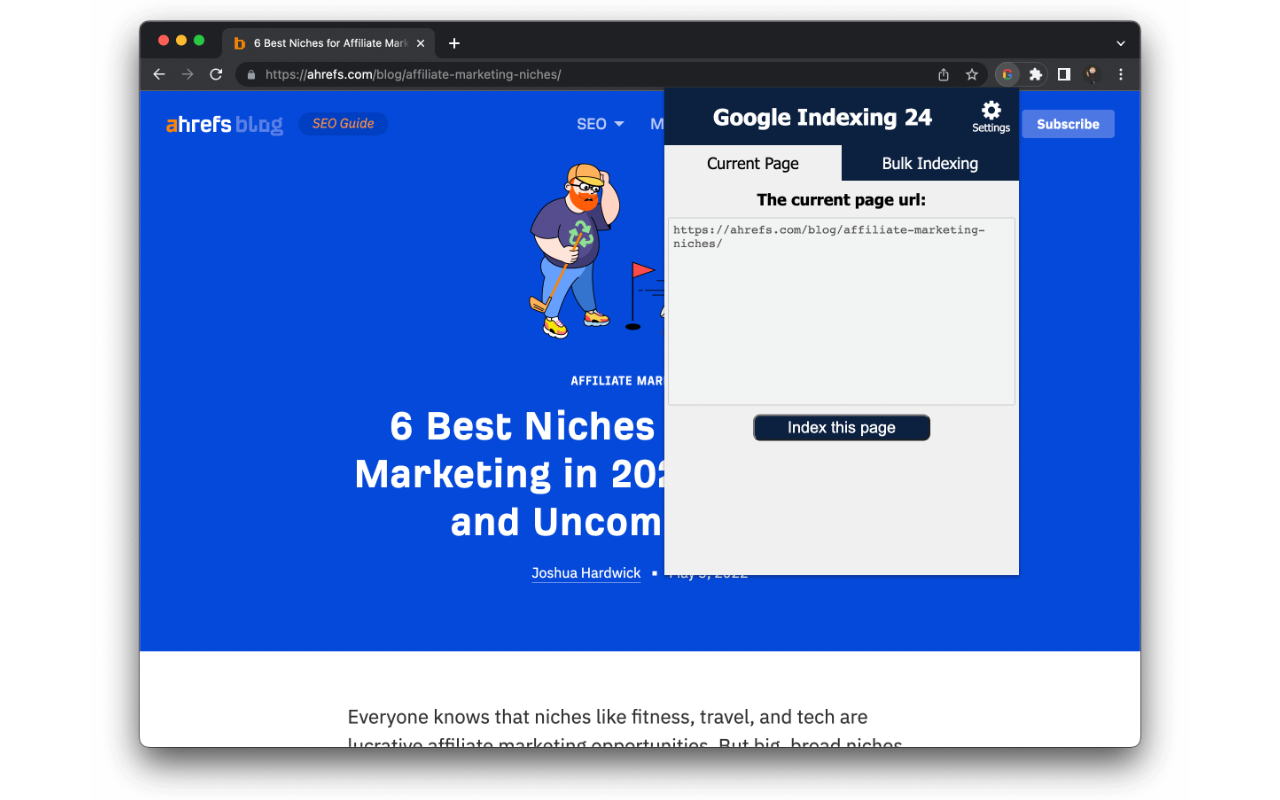This screenshot has width=1280, height=800.
Task: Open Chrome's three-dot menu
Action: pyautogui.click(x=1120, y=74)
